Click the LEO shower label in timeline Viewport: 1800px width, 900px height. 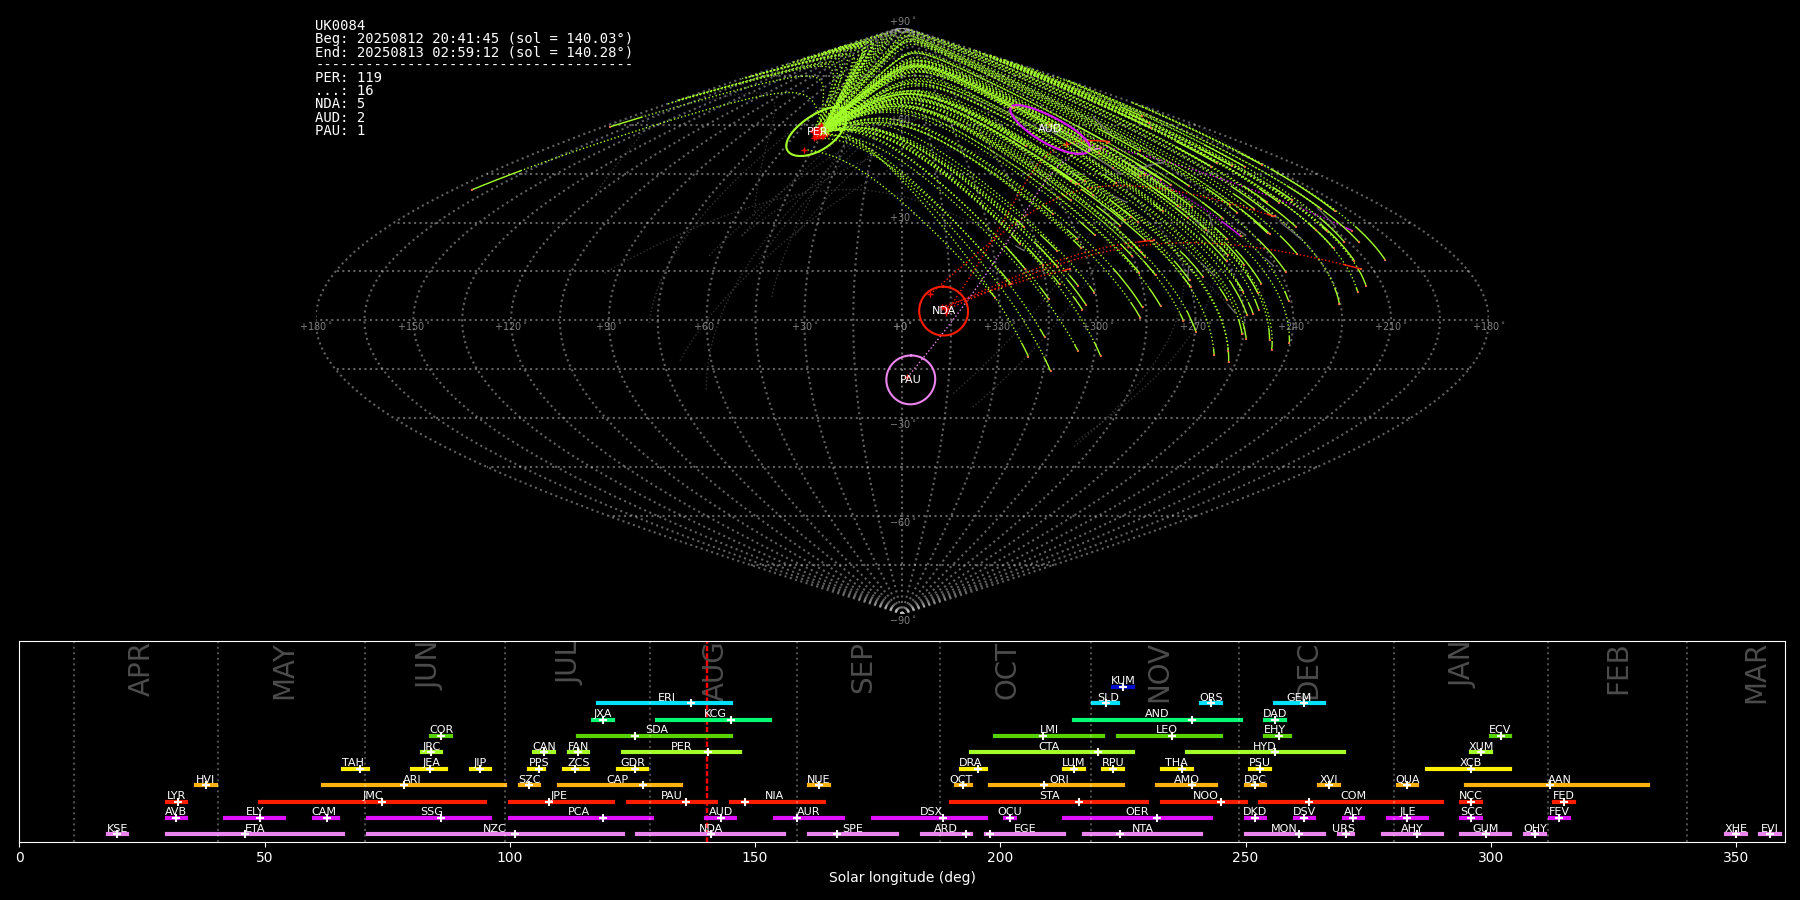[1166, 730]
